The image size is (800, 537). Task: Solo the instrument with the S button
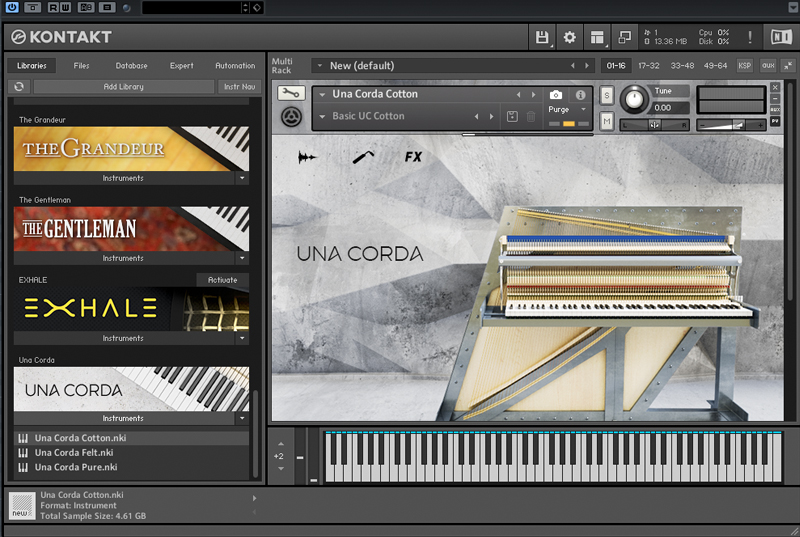pos(607,95)
